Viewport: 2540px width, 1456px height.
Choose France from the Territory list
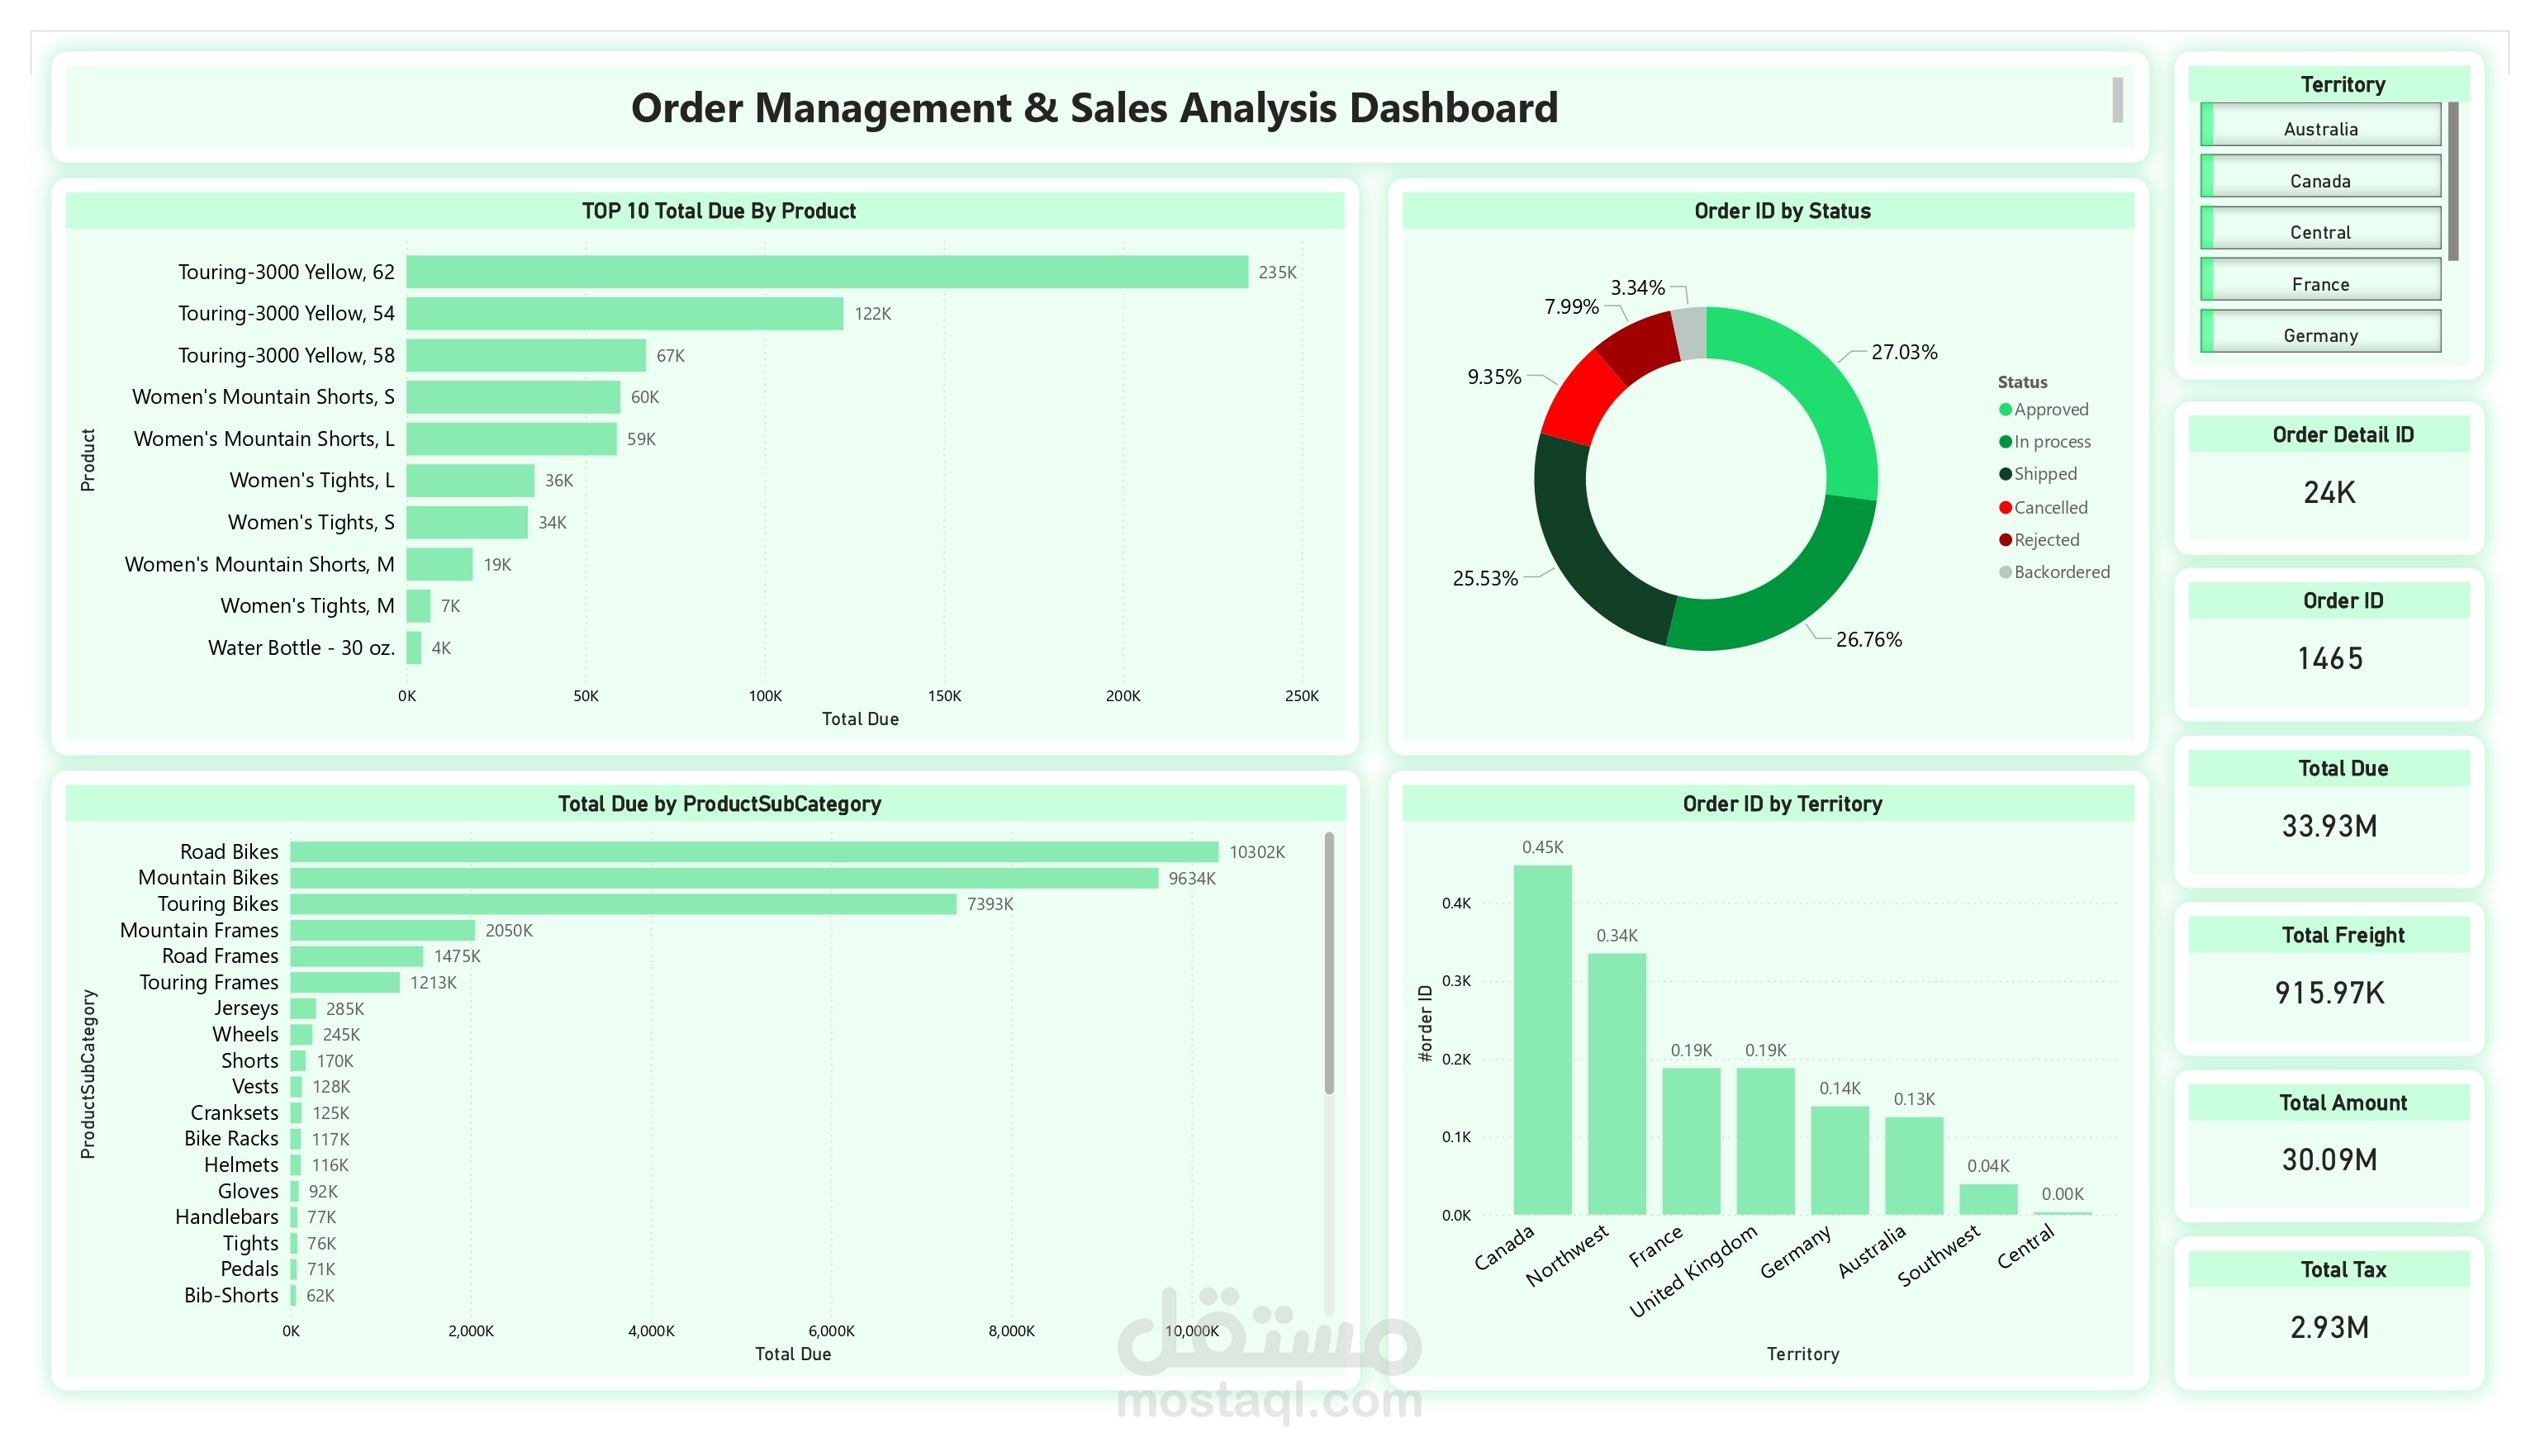coord(2320,283)
